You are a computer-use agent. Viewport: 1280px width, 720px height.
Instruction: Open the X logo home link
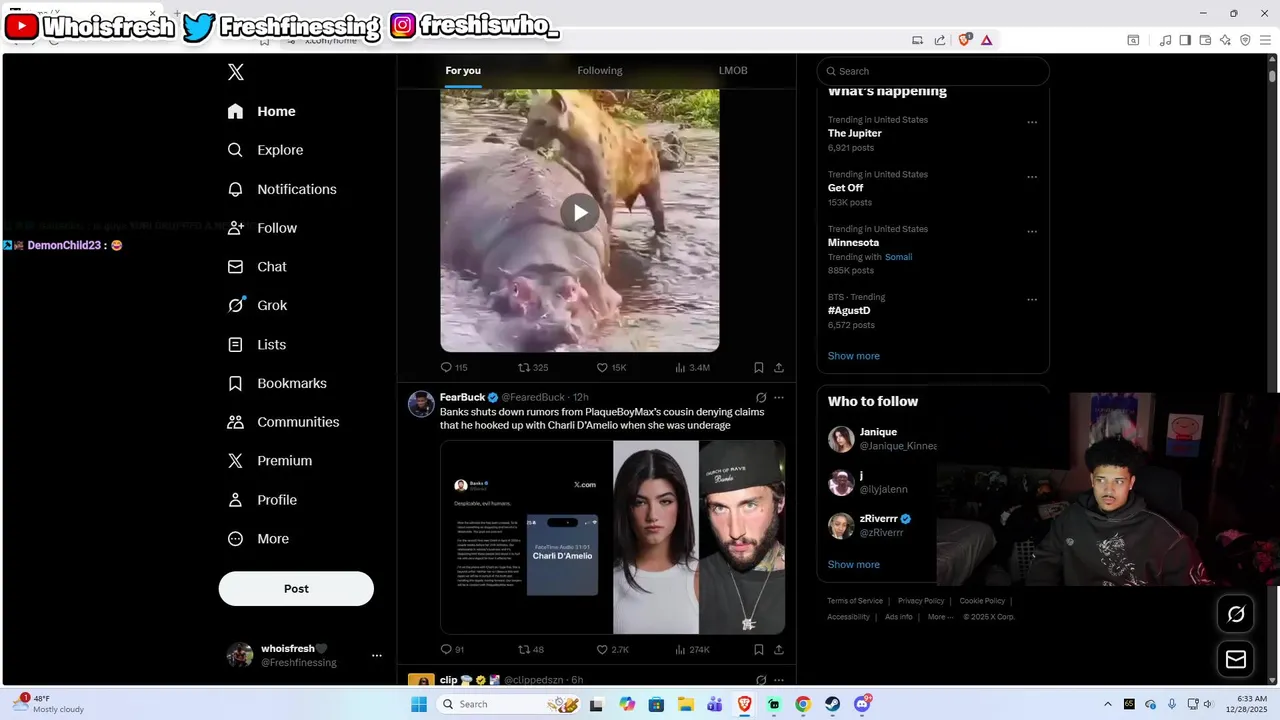(x=236, y=72)
